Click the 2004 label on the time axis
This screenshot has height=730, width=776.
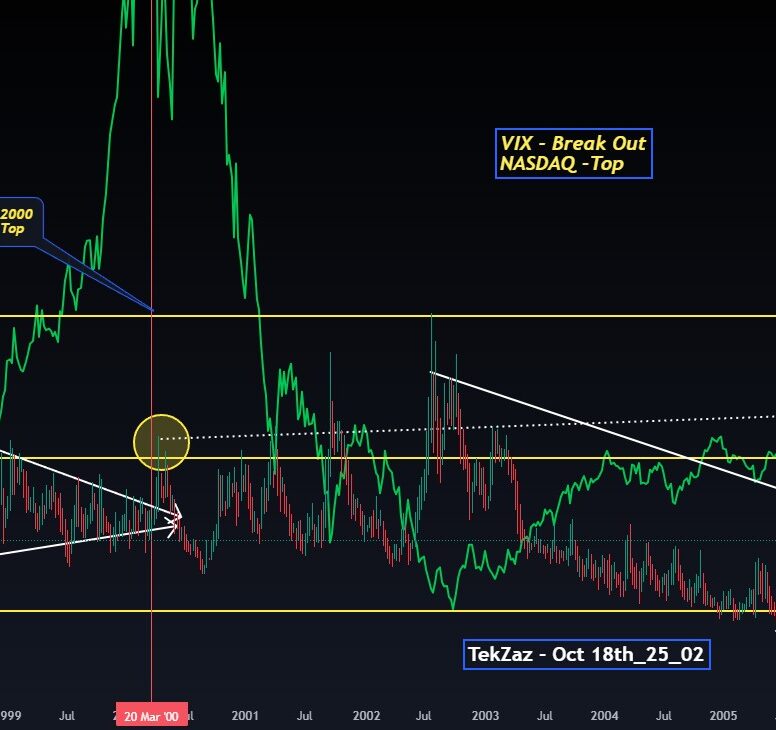[x=604, y=716]
